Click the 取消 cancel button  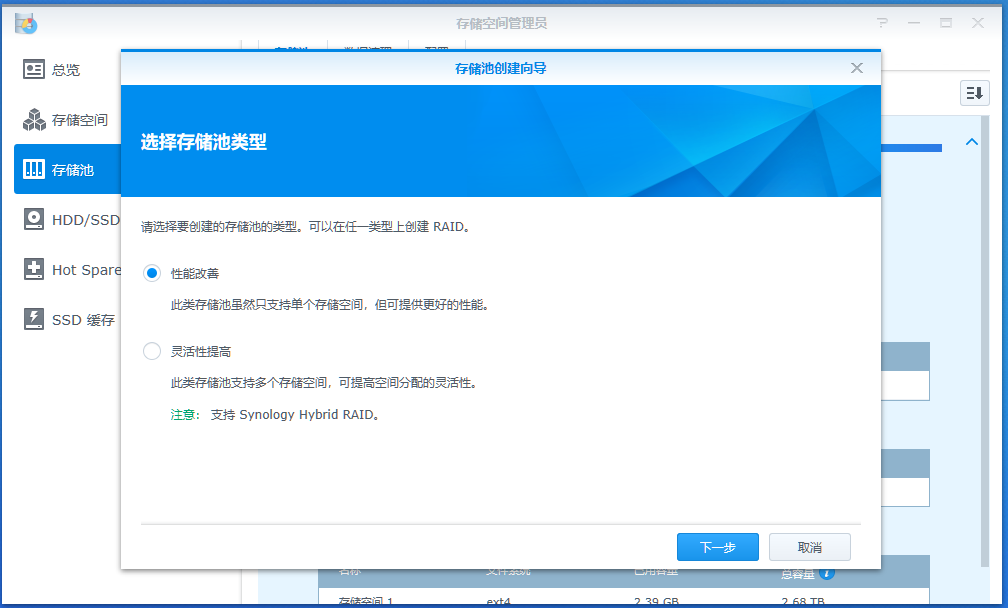click(x=809, y=547)
